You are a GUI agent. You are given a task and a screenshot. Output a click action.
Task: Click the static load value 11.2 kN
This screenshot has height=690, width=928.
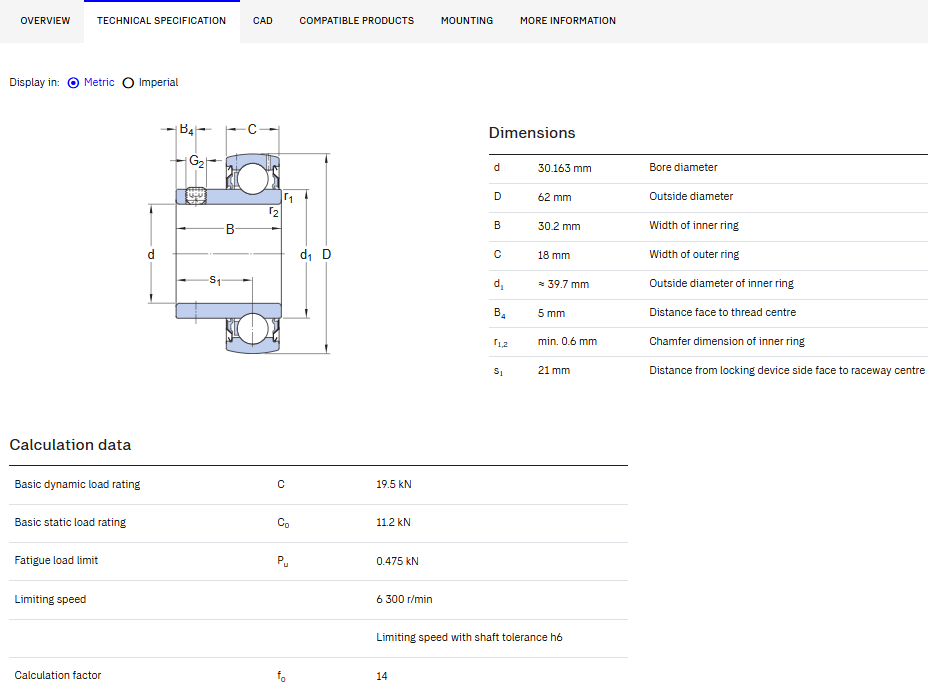point(393,523)
